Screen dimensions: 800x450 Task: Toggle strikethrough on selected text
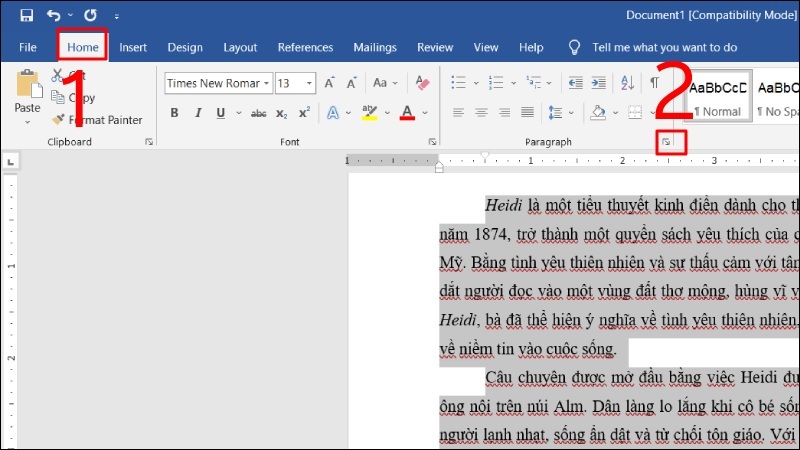pyautogui.click(x=257, y=112)
